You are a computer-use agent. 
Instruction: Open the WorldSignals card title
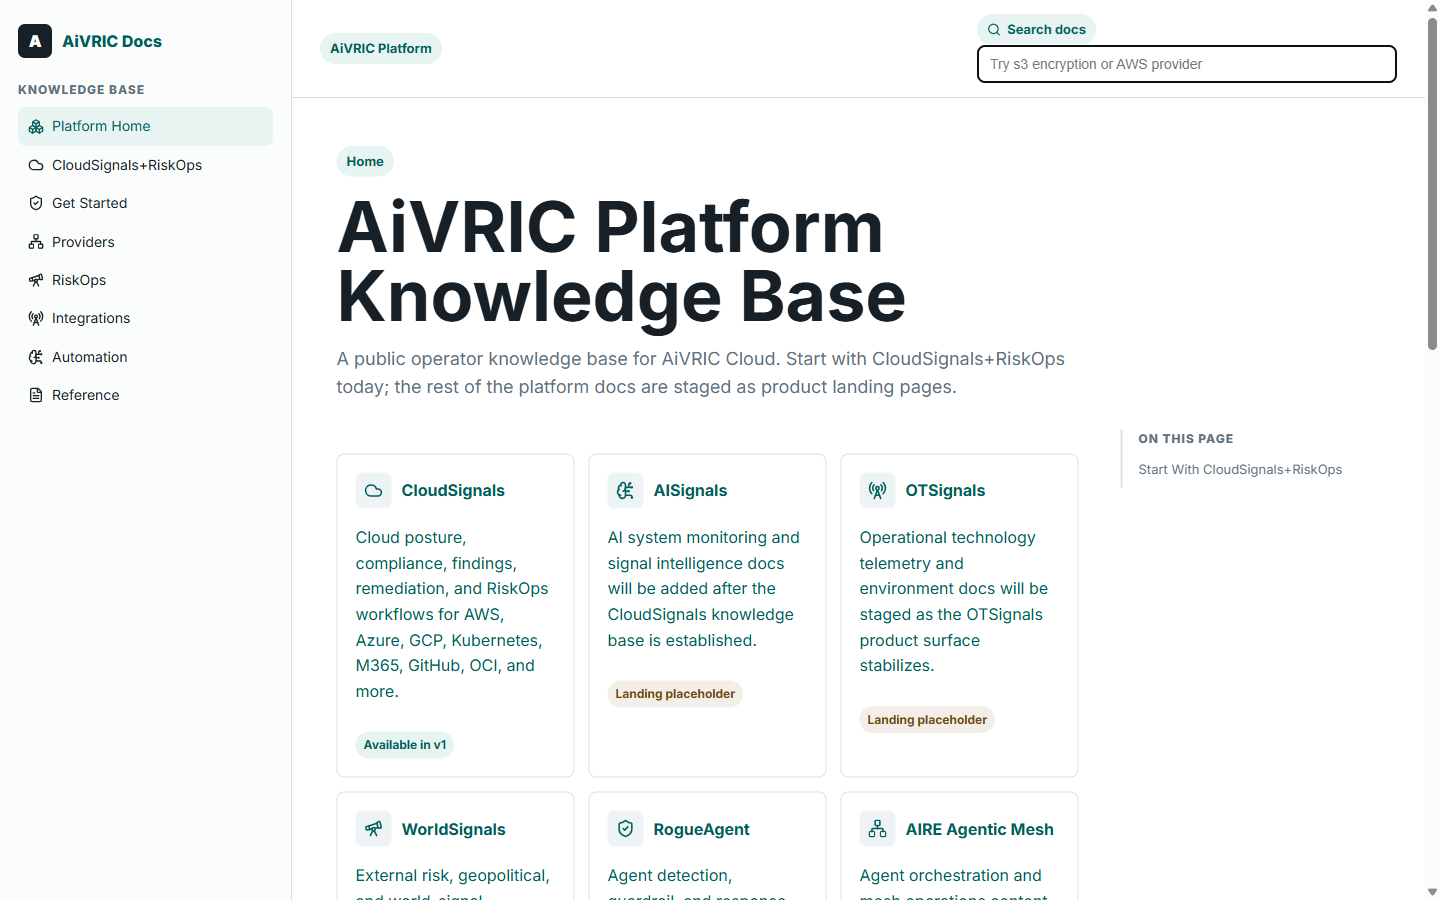[453, 829]
